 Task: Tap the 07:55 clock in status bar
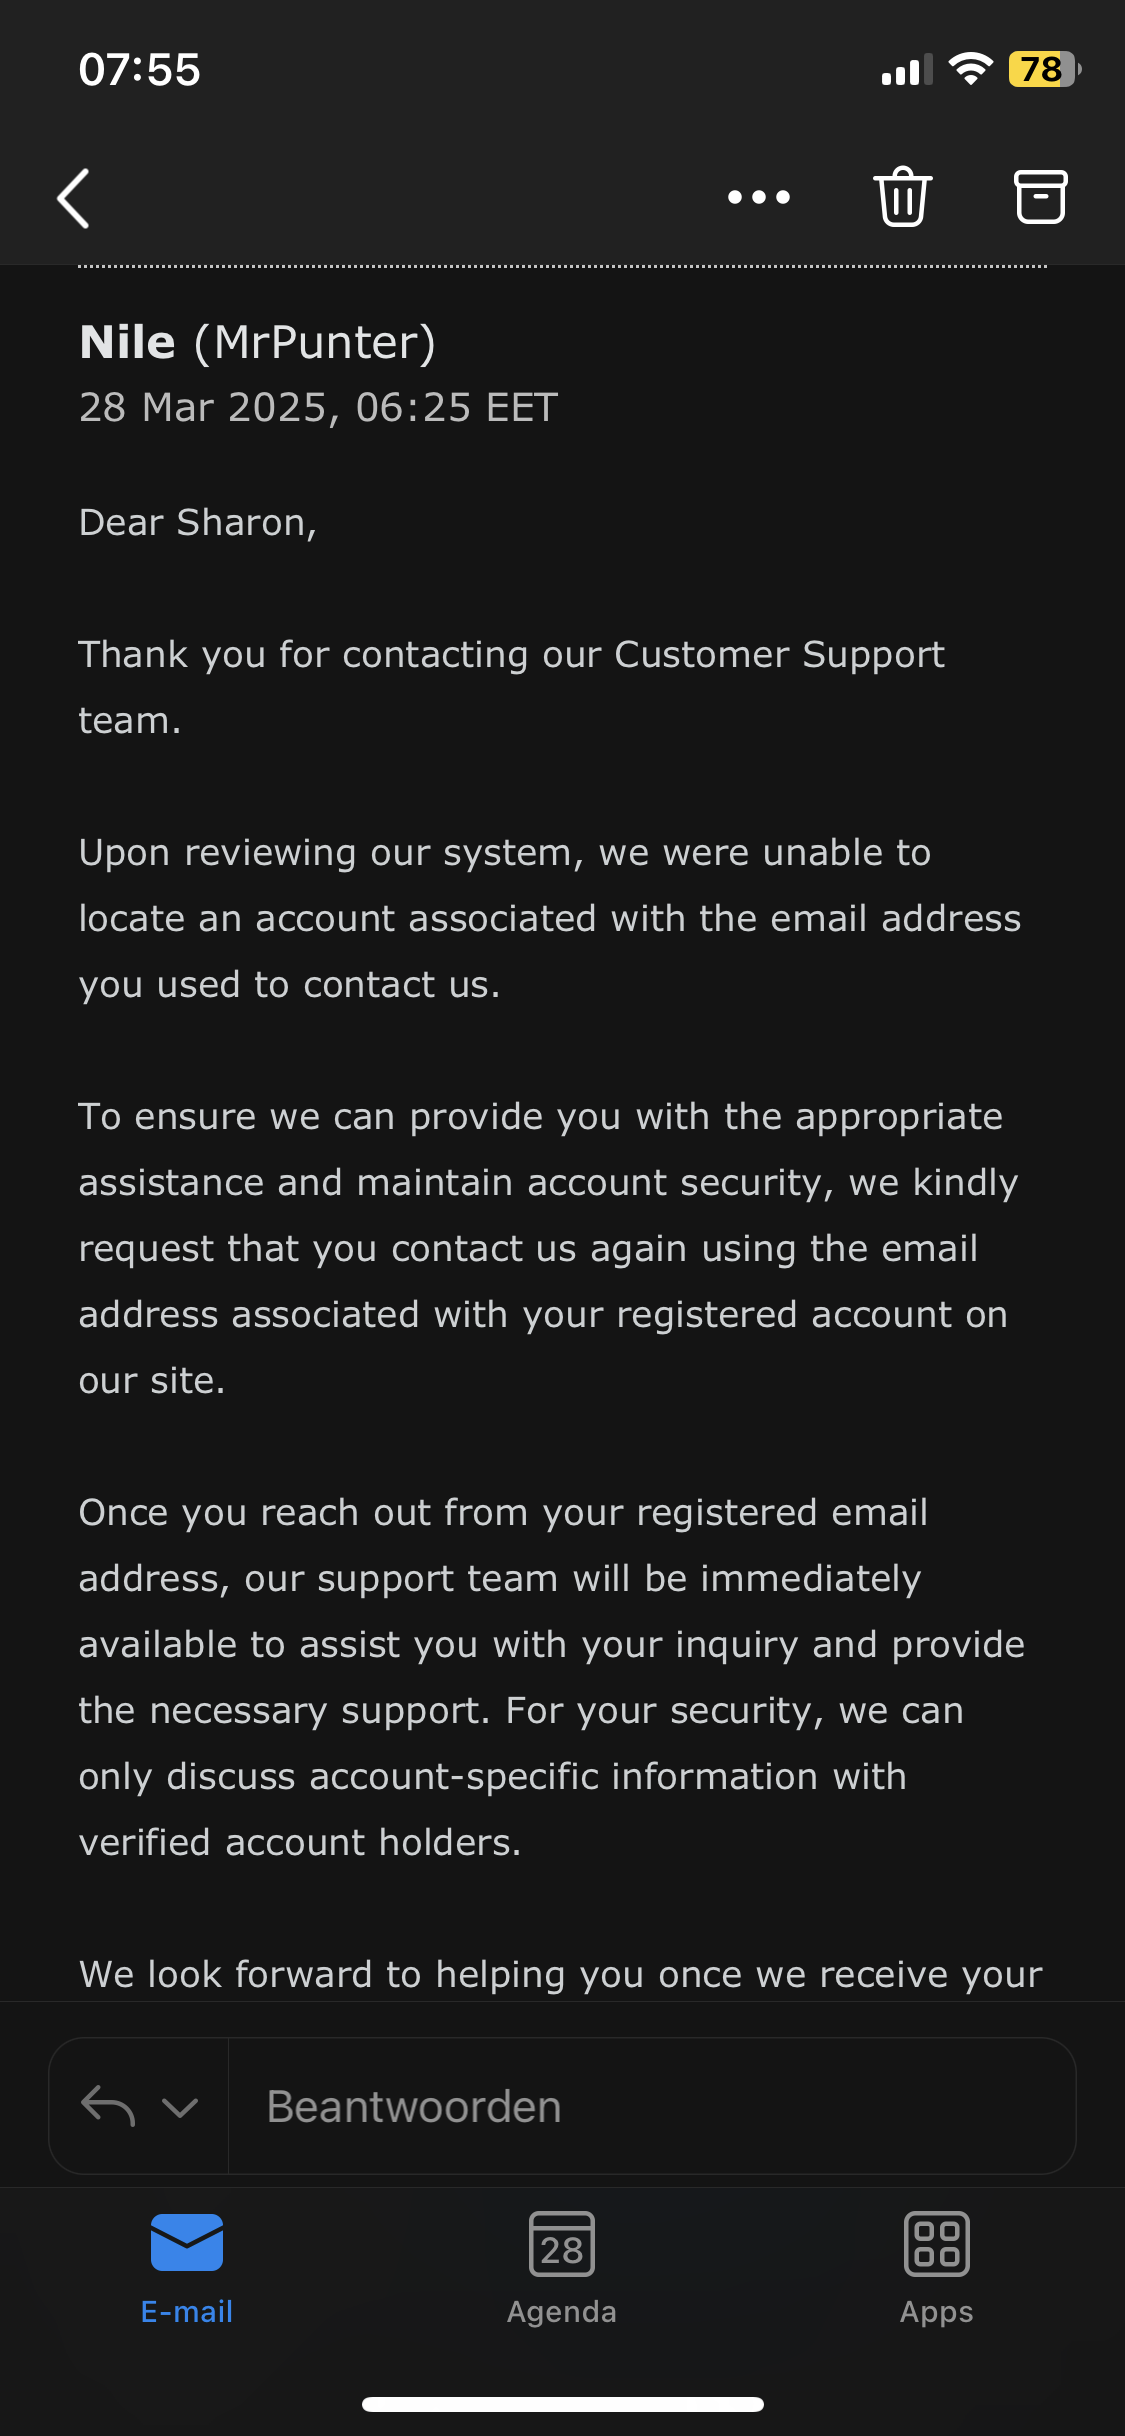click(140, 70)
